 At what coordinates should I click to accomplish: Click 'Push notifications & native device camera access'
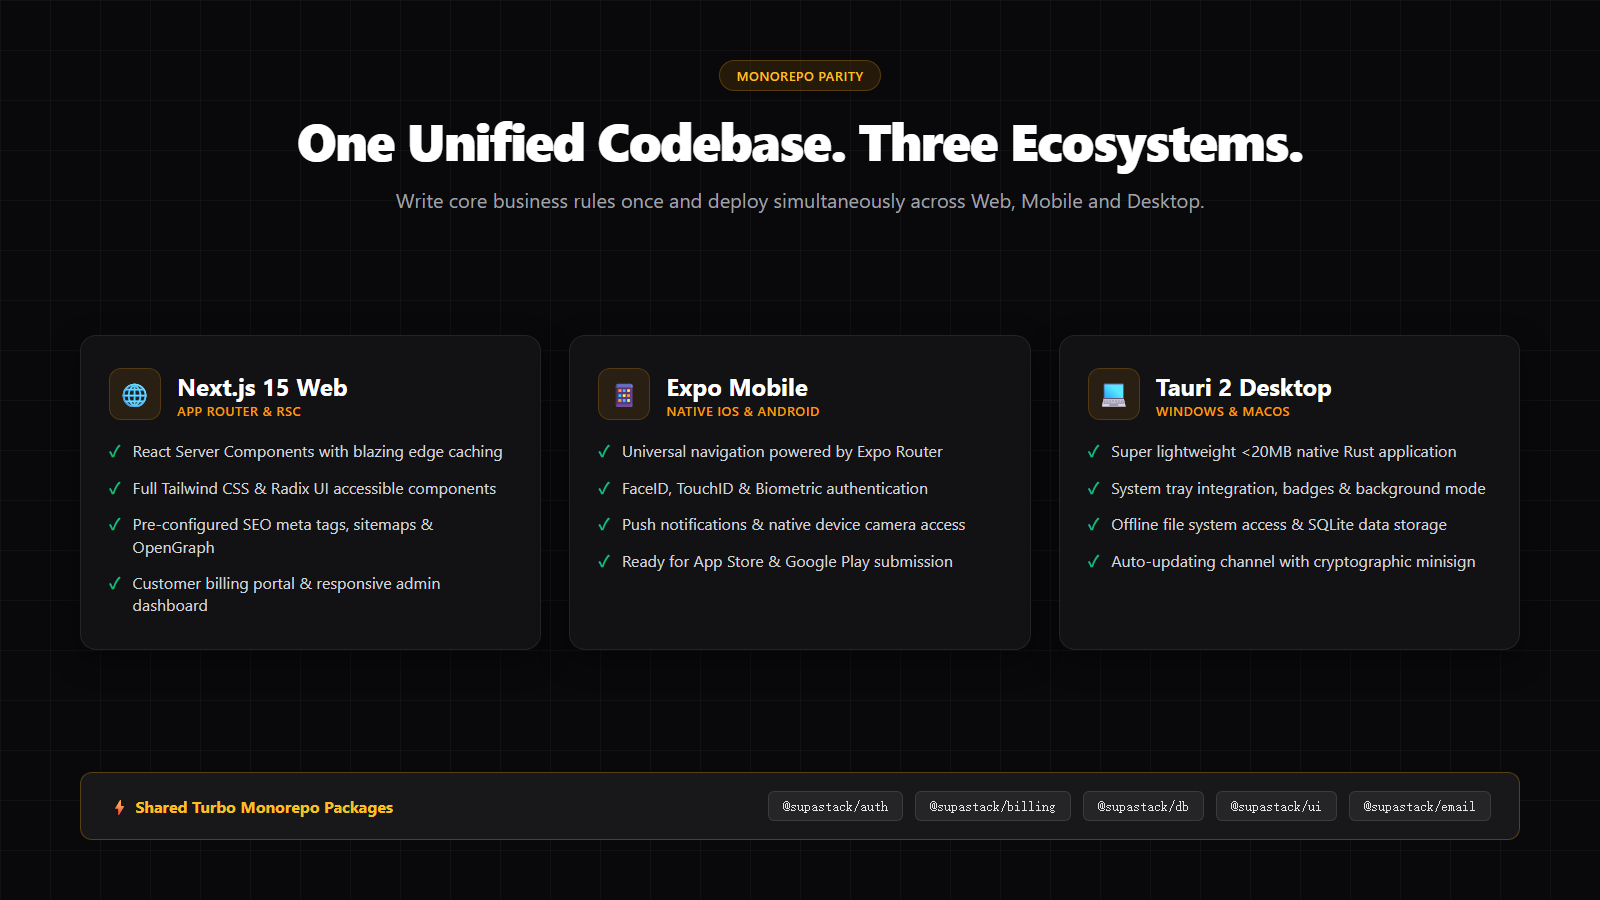pyautogui.click(x=794, y=525)
